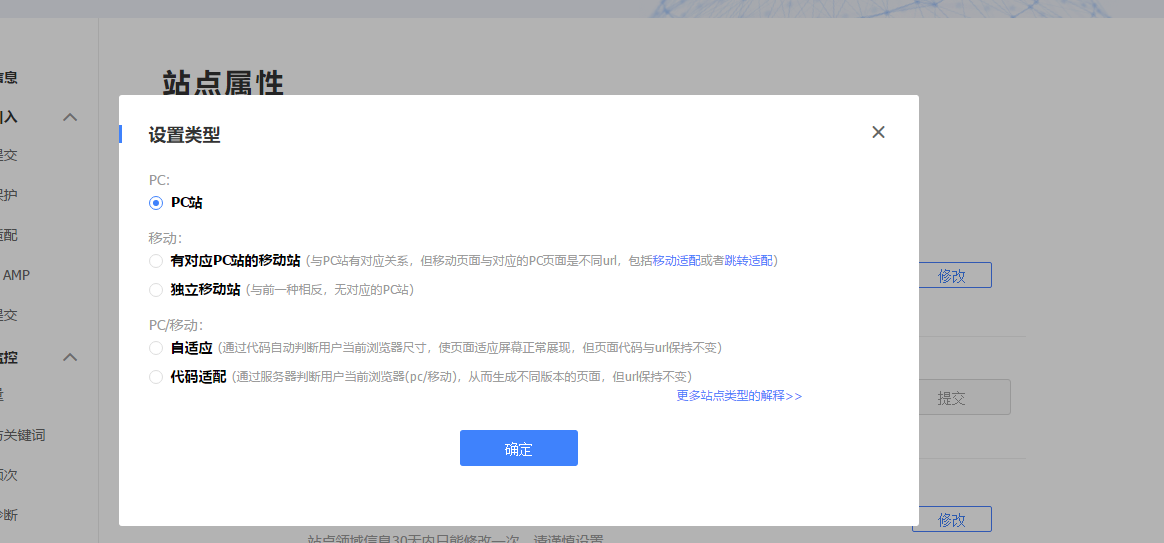Select the sidebar item ending in 频次

pos(9,475)
